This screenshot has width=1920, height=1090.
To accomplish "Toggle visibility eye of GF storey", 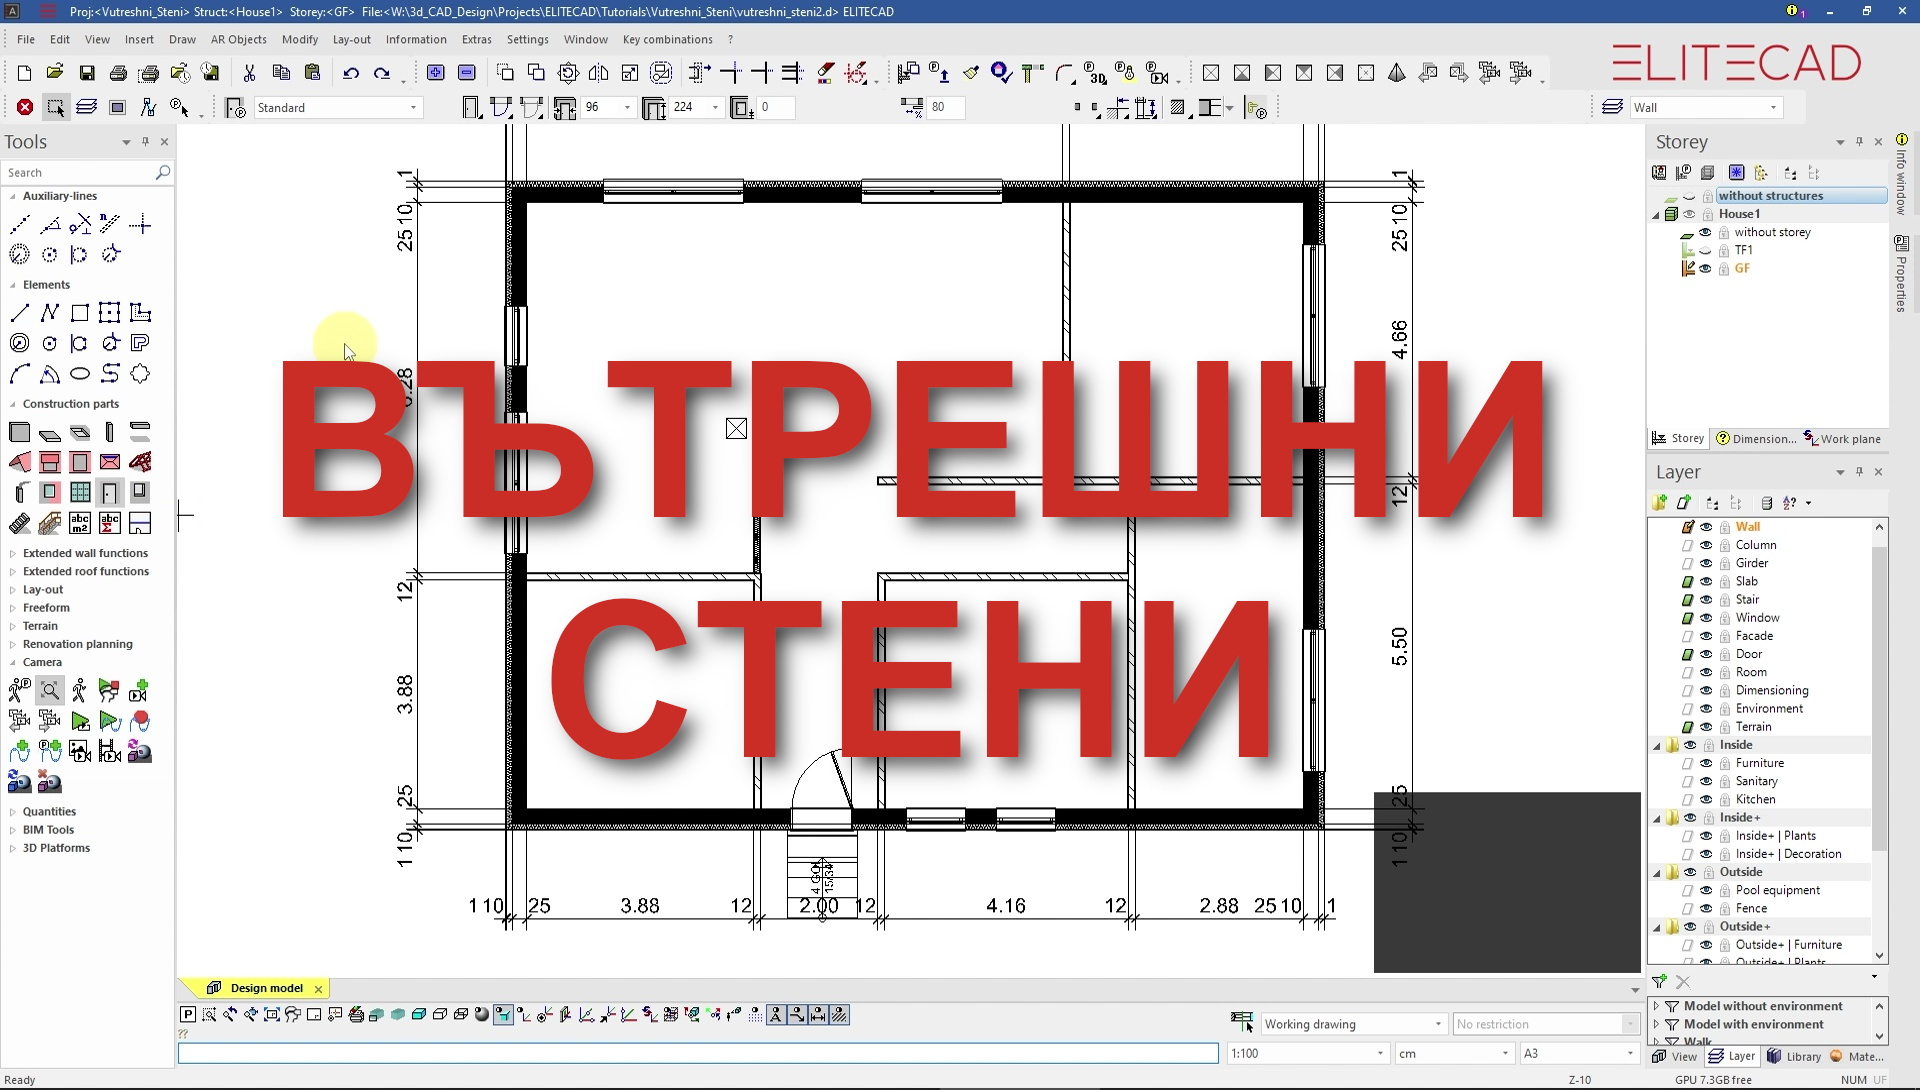I will (x=1705, y=269).
